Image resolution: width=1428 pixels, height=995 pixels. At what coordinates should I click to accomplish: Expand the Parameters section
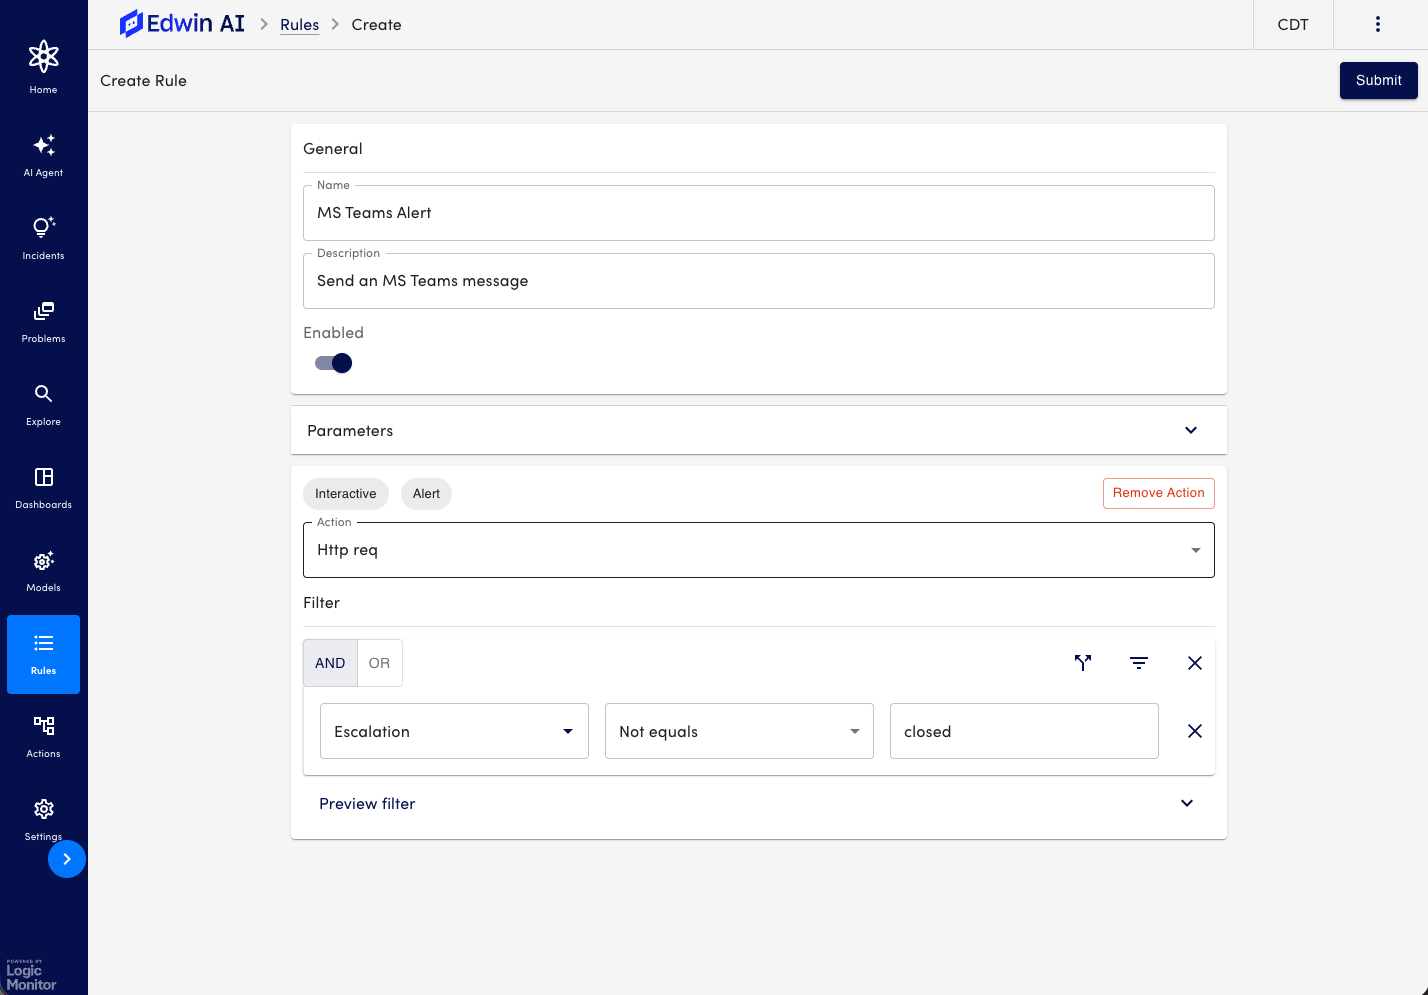[x=759, y=430]
